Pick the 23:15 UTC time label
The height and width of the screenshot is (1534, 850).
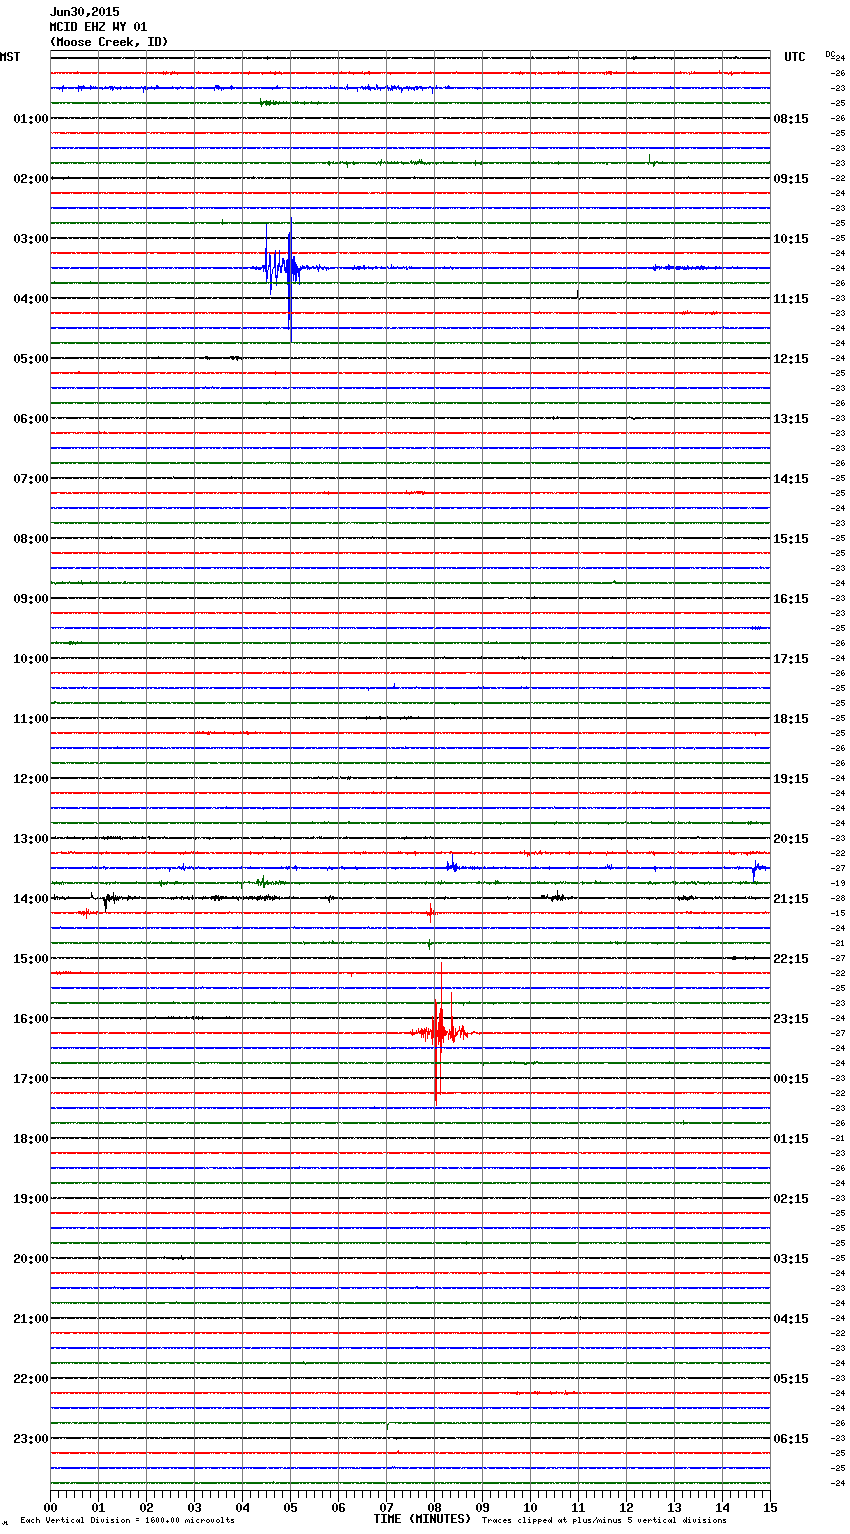(x=791, y=1018)
